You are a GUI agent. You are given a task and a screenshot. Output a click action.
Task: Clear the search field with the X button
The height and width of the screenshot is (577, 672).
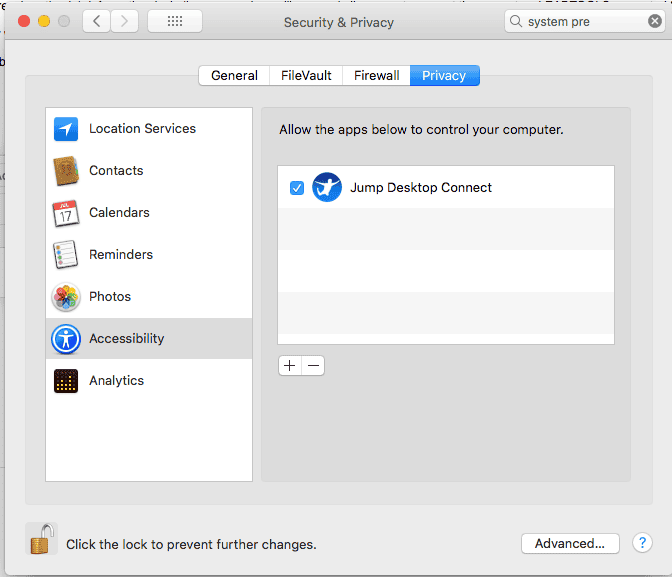(654, 21)
